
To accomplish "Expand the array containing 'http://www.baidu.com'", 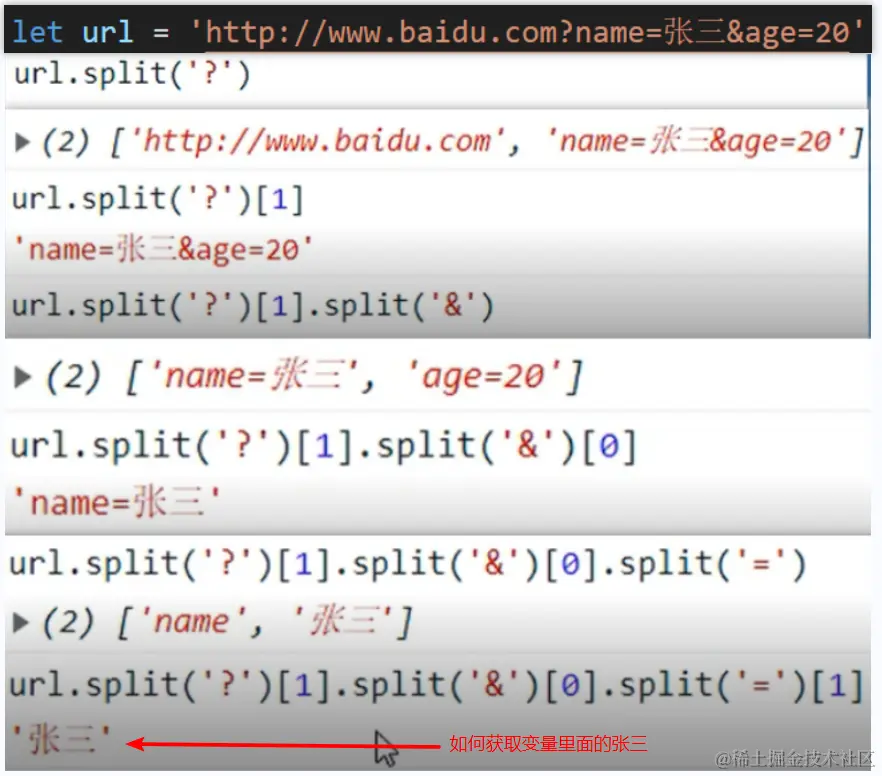I will pyautogui.click(x=22, y=142).
